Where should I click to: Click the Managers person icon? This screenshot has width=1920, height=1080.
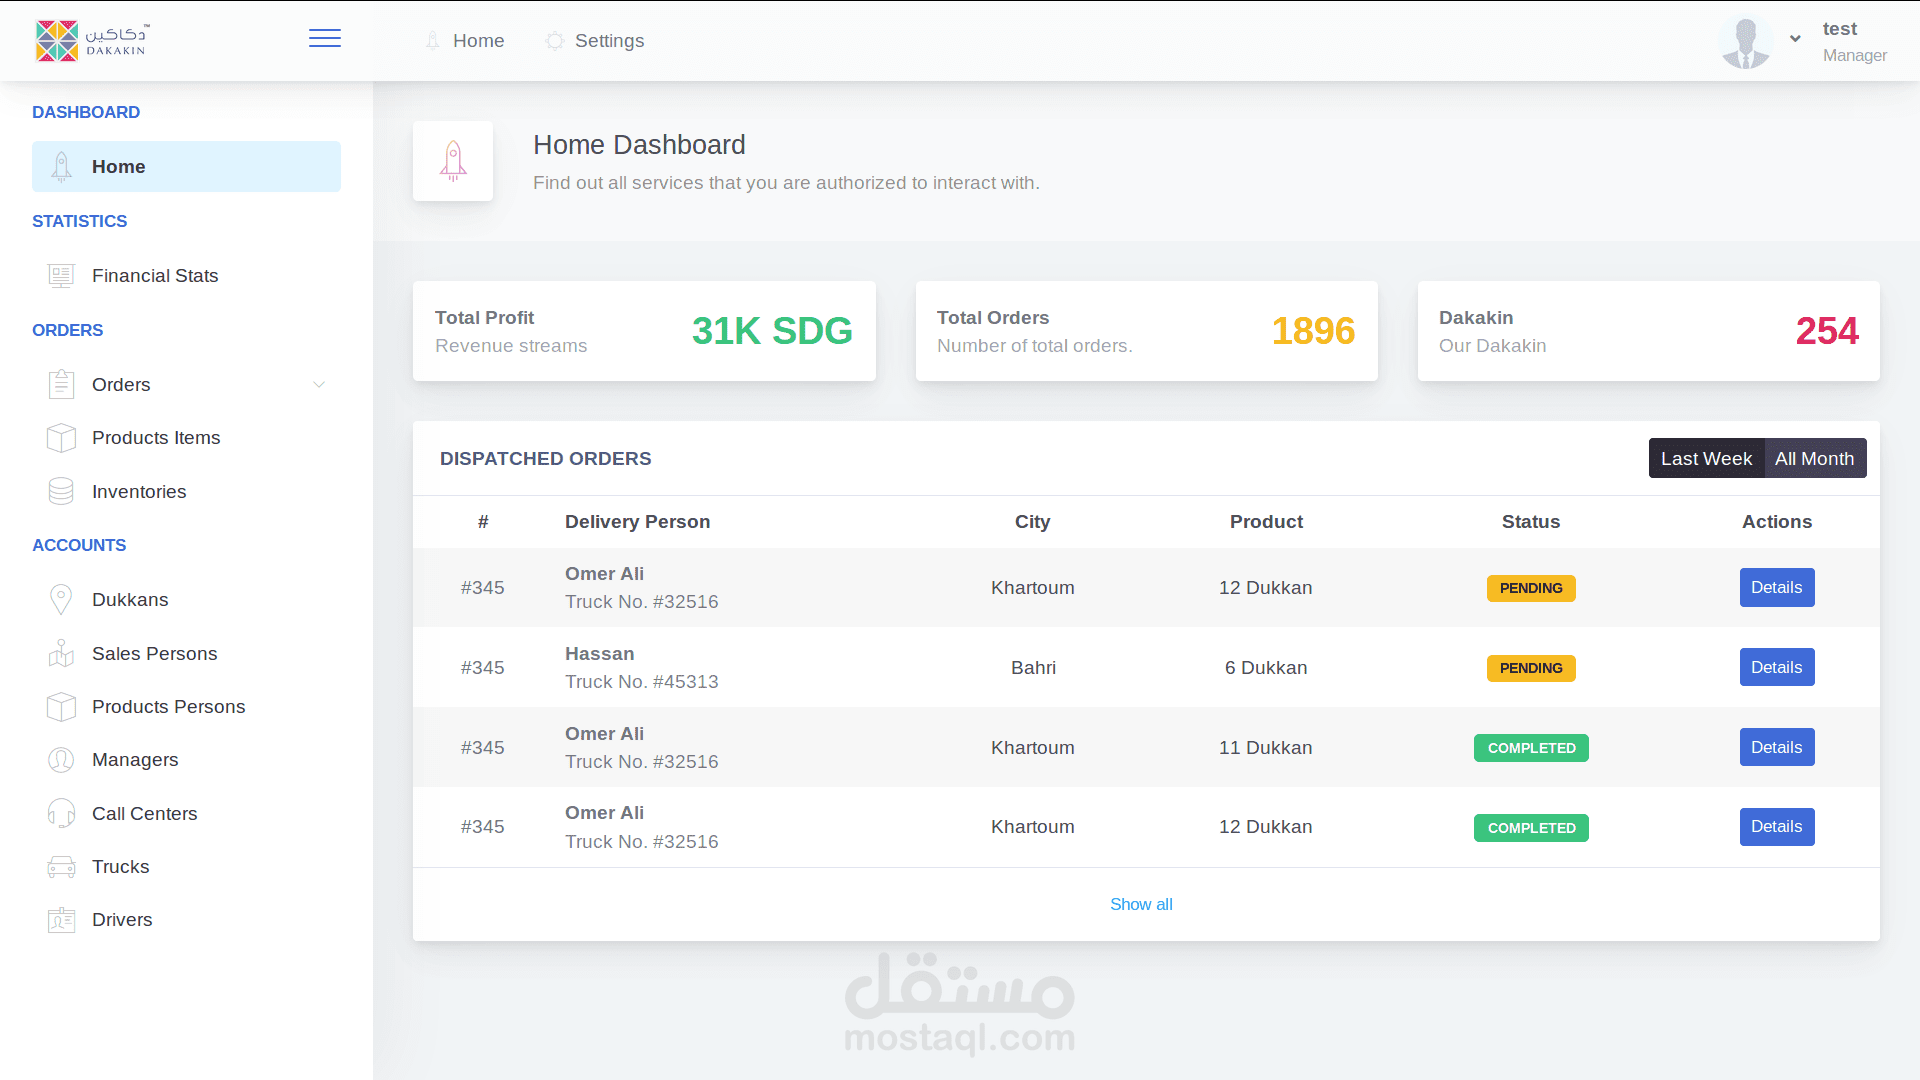[61, 760]
